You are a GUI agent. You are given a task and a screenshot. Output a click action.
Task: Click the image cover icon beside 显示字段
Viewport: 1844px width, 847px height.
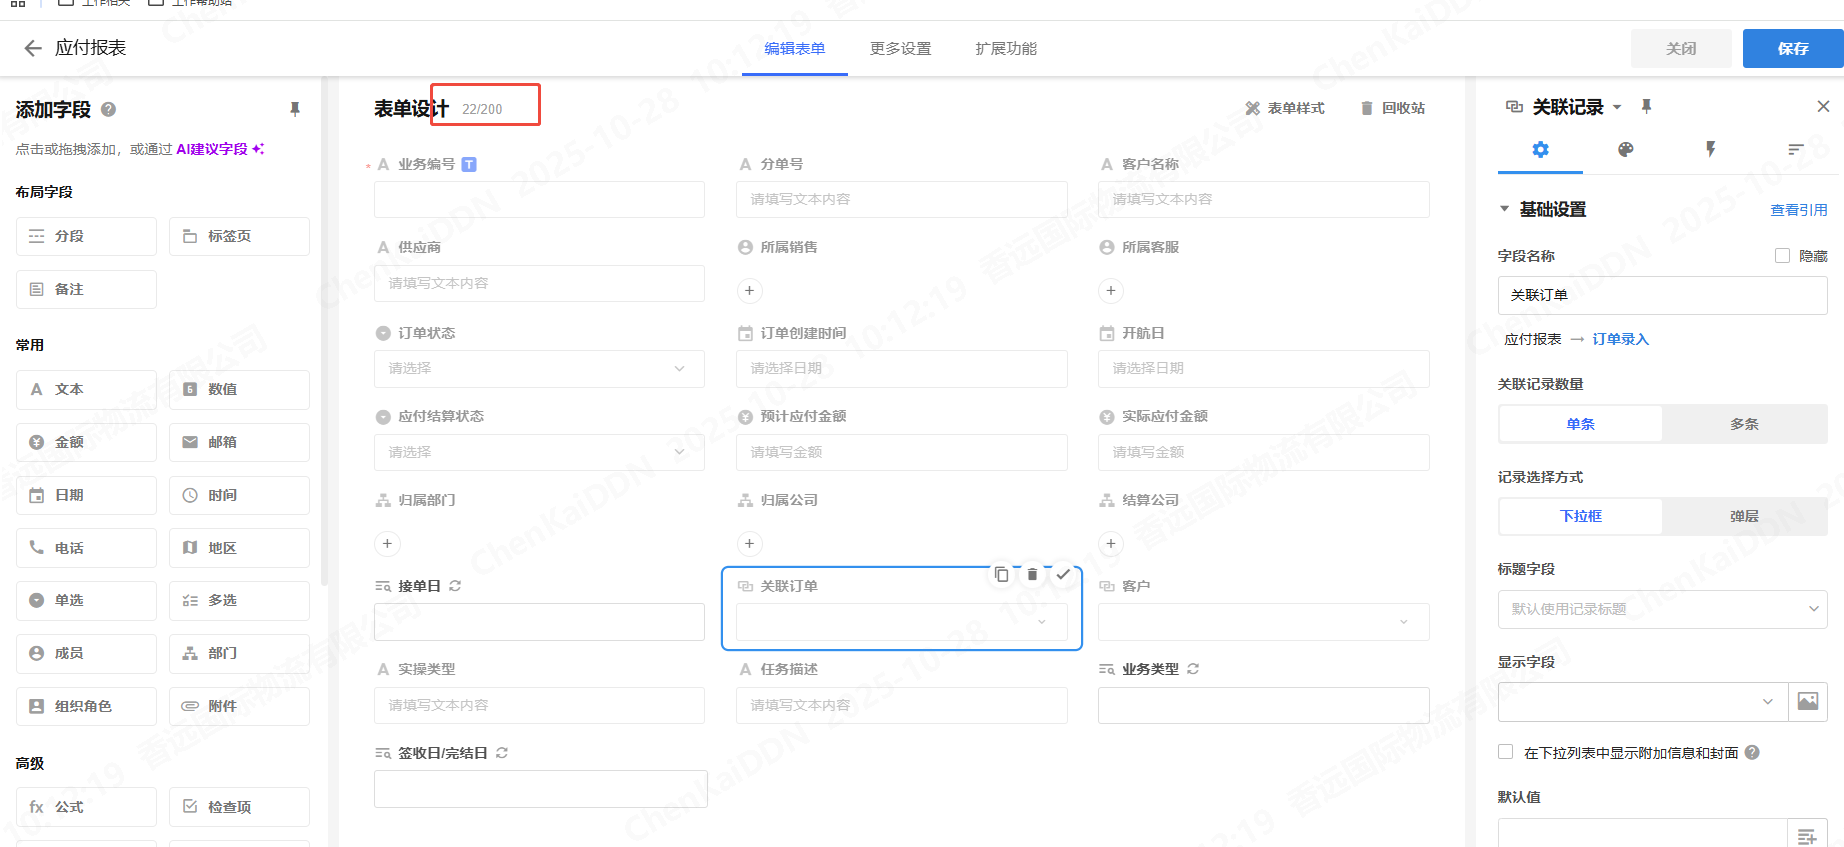pyautogui.click(x=1807, y=701)
